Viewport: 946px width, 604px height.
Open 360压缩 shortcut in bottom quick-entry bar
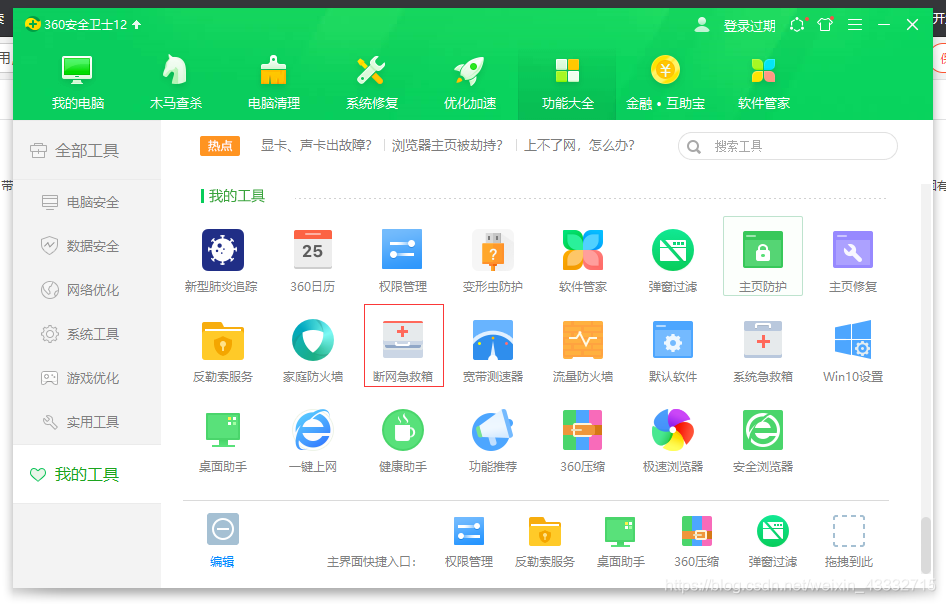[696, 541]
